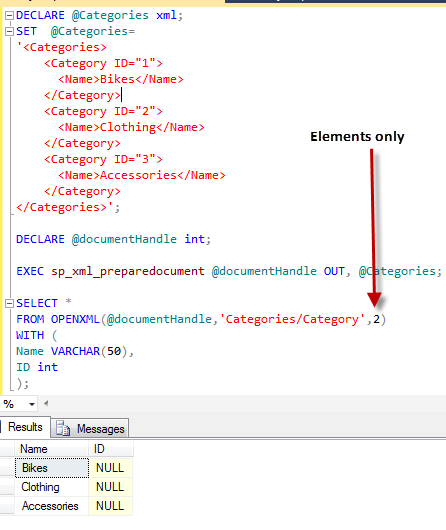
Task: Select the ID column header
Action: coord(111,449)
